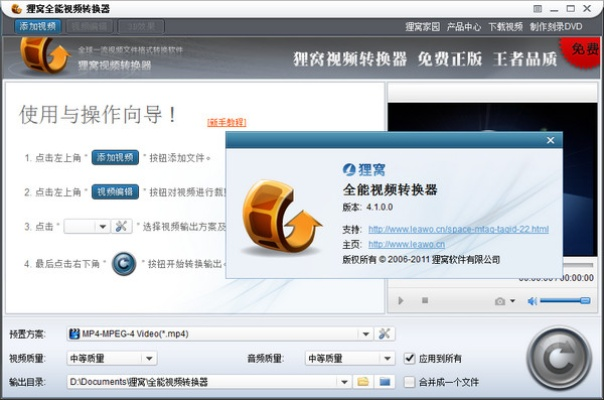Expand the snapshot options arrow
The image size is (604, 400).
[513, 301]
